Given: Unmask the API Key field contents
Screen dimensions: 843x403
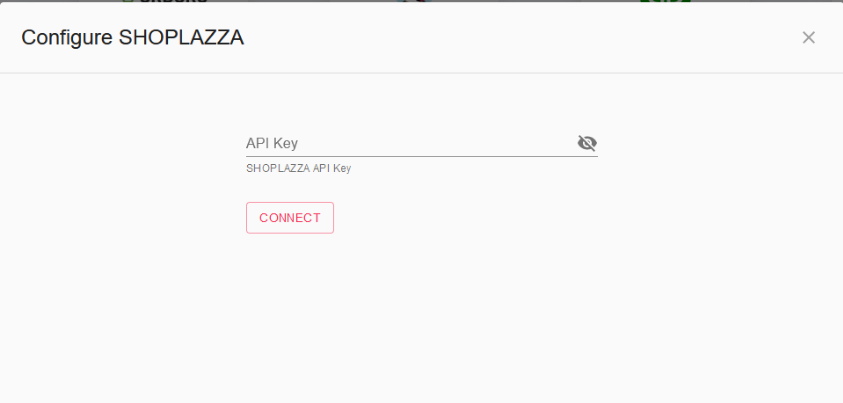Looking at the screenshot, I should click(587, 143).
